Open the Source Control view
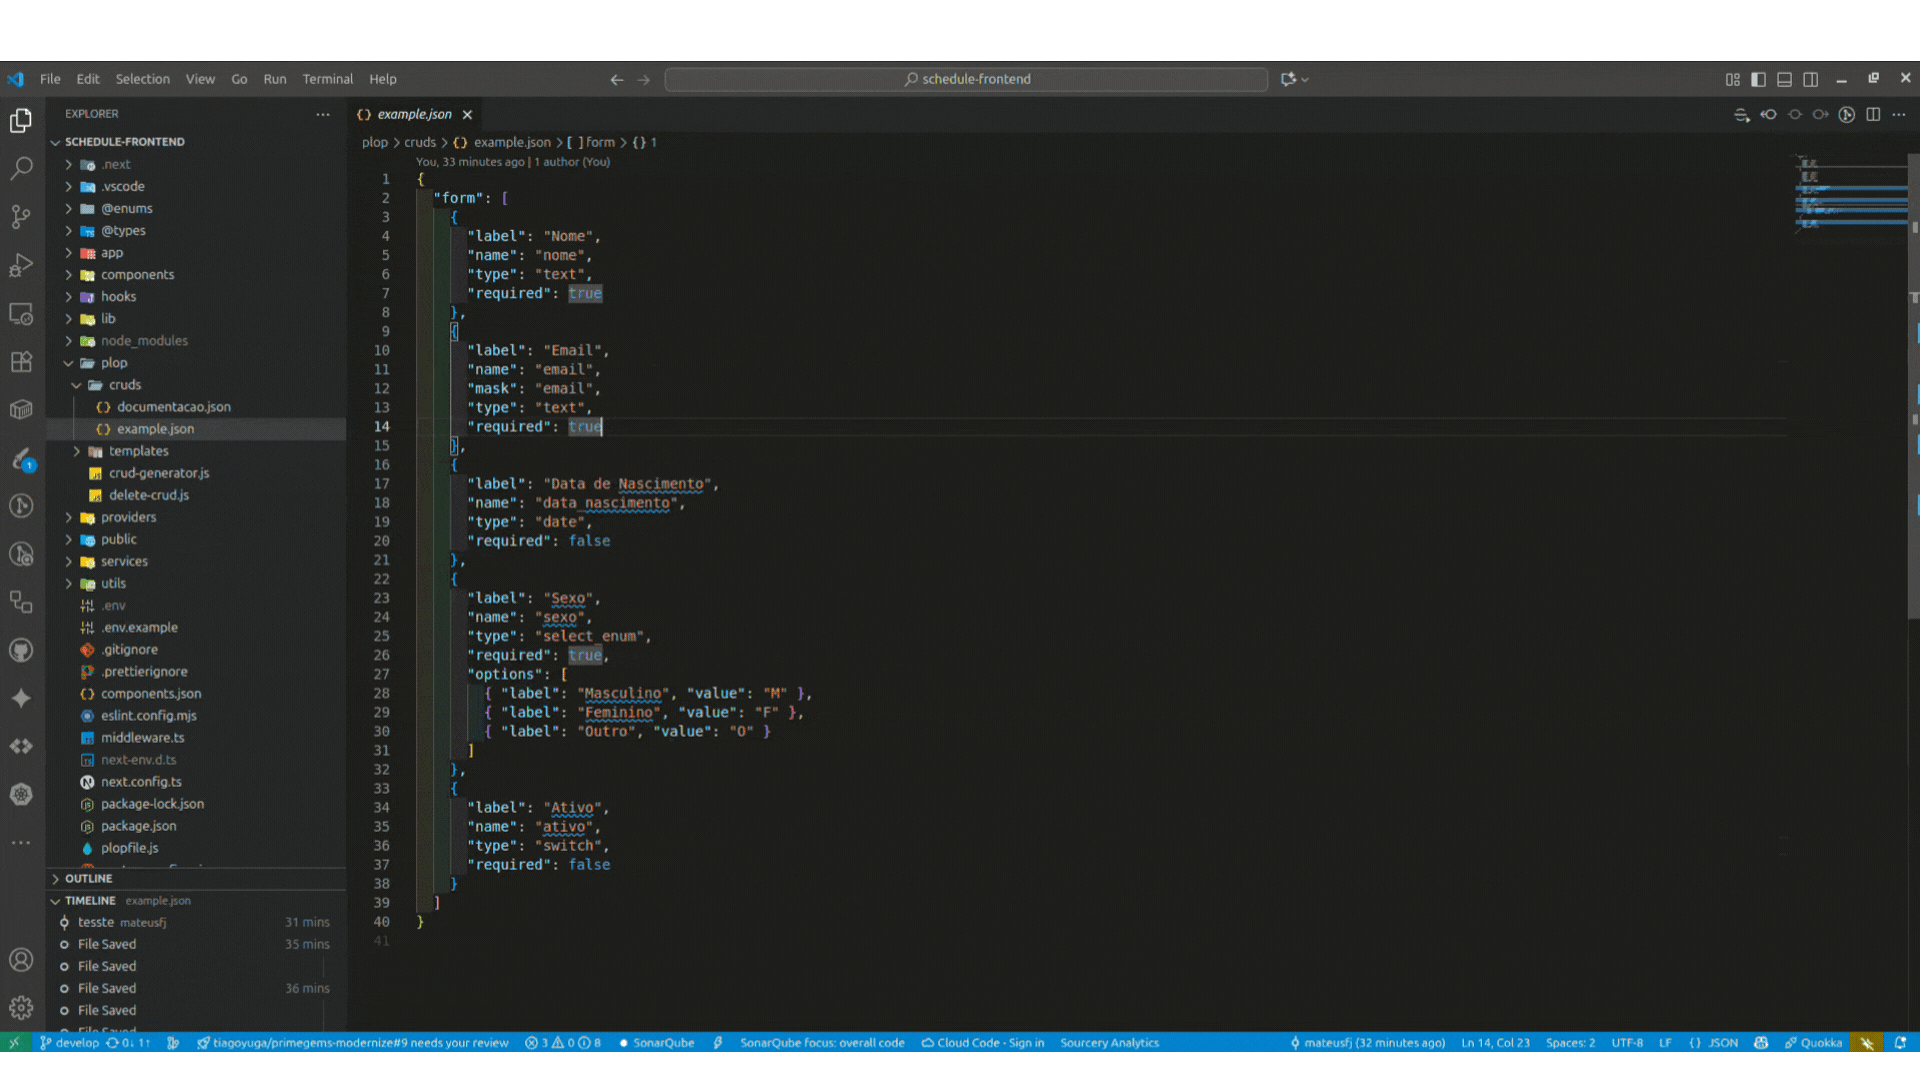Screen dimensions: 1920x1080 [x=21, y=216]
